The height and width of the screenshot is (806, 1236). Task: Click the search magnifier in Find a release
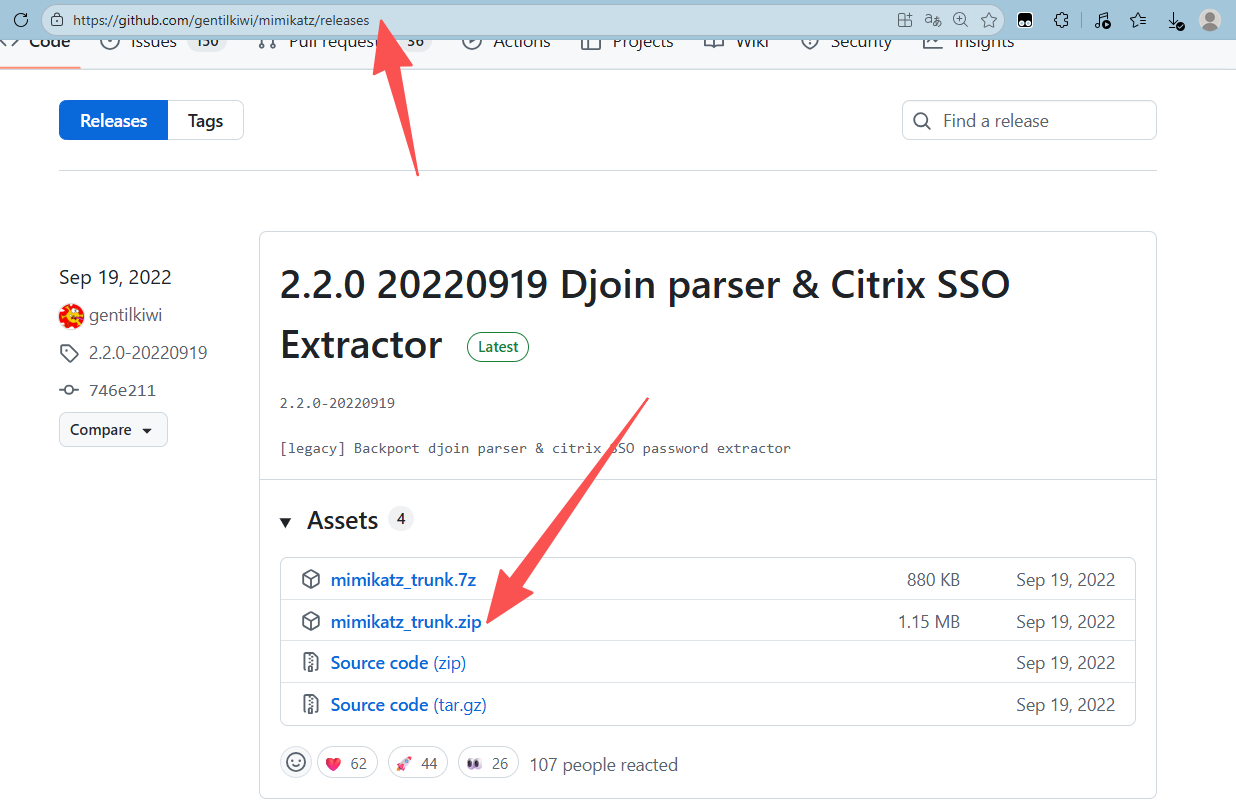pos(922,121)
